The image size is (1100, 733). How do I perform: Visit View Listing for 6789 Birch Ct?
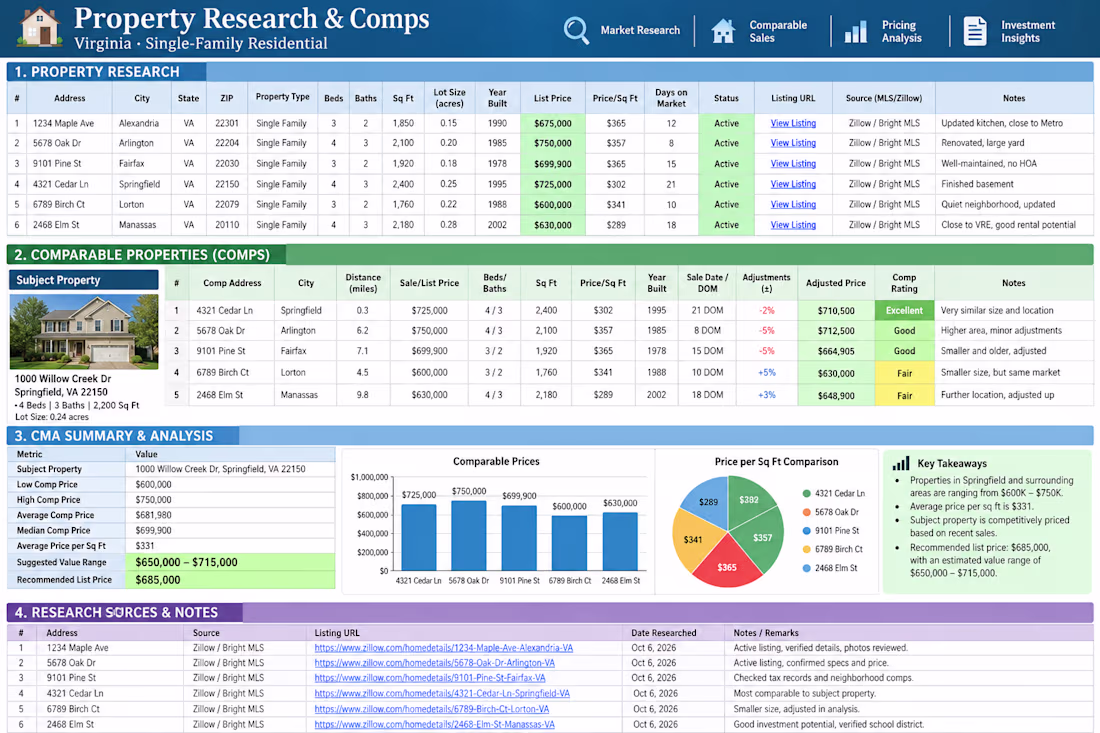coord(793,204)
